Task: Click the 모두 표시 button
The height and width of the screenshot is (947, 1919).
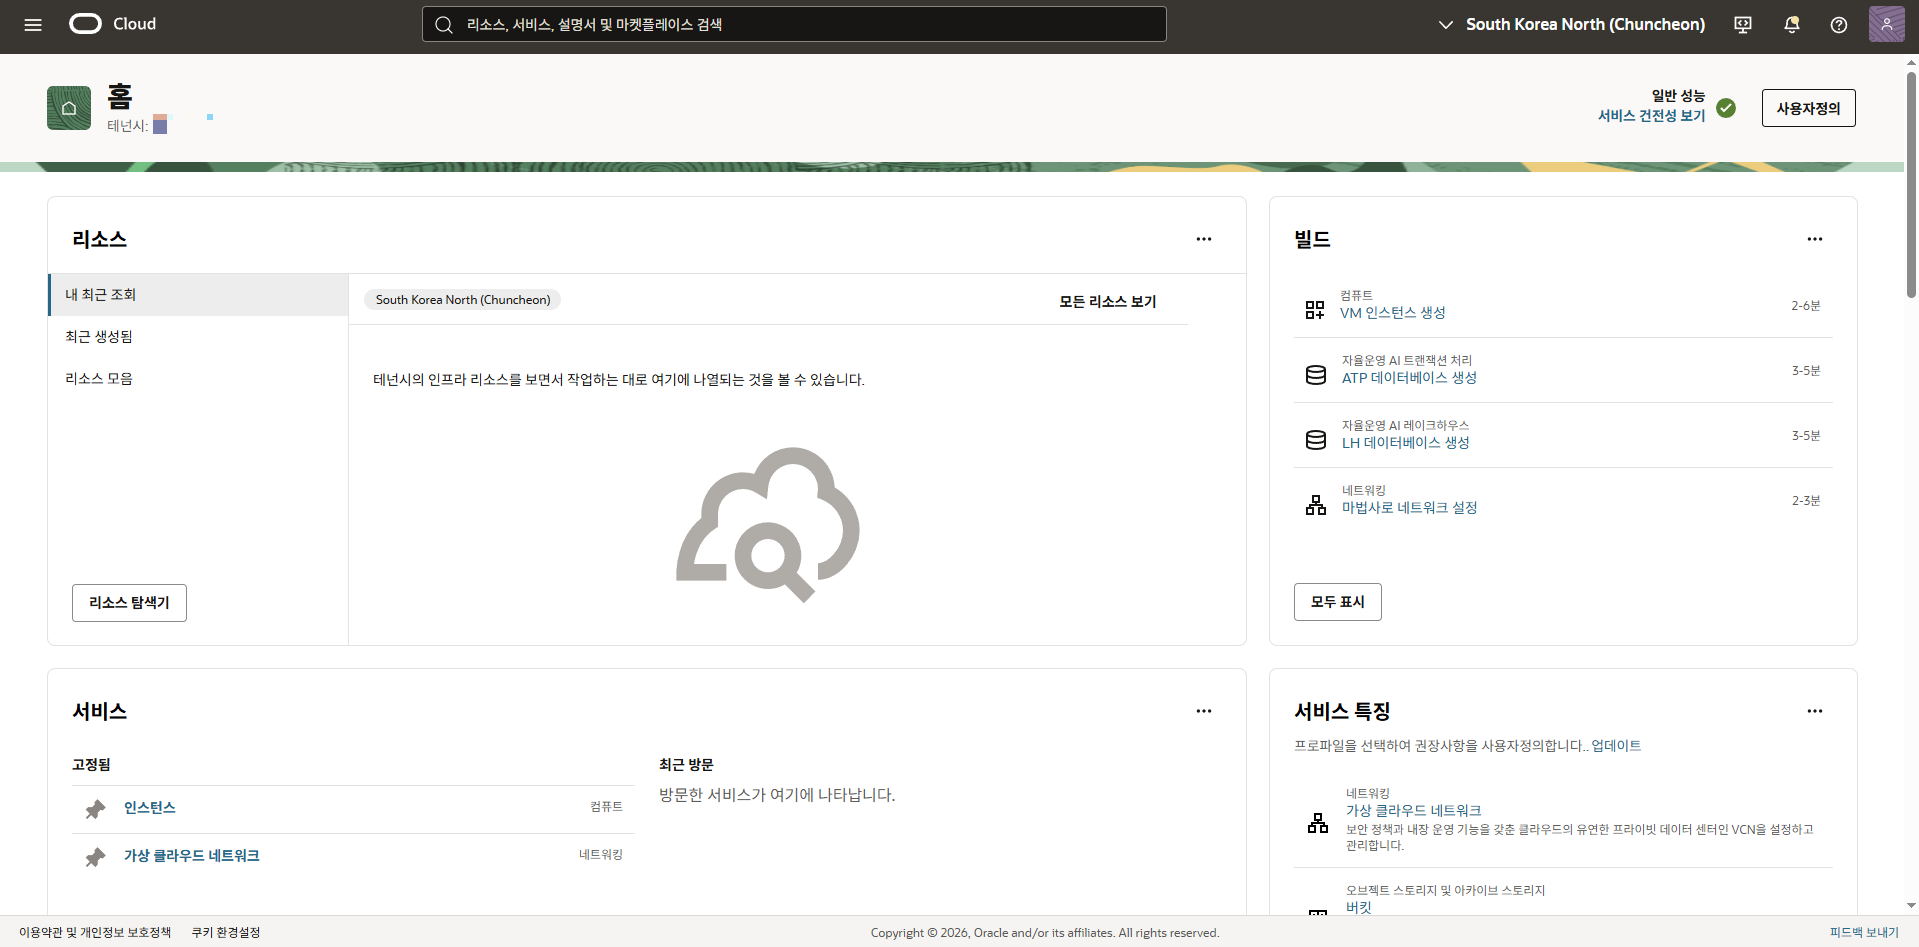Action: 1337,602
